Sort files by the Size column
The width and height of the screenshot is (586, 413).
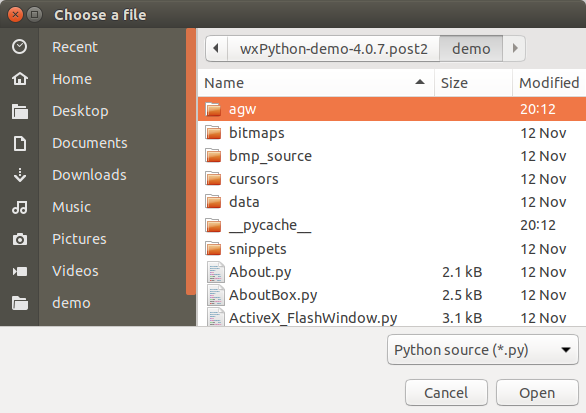pos(473,83)
